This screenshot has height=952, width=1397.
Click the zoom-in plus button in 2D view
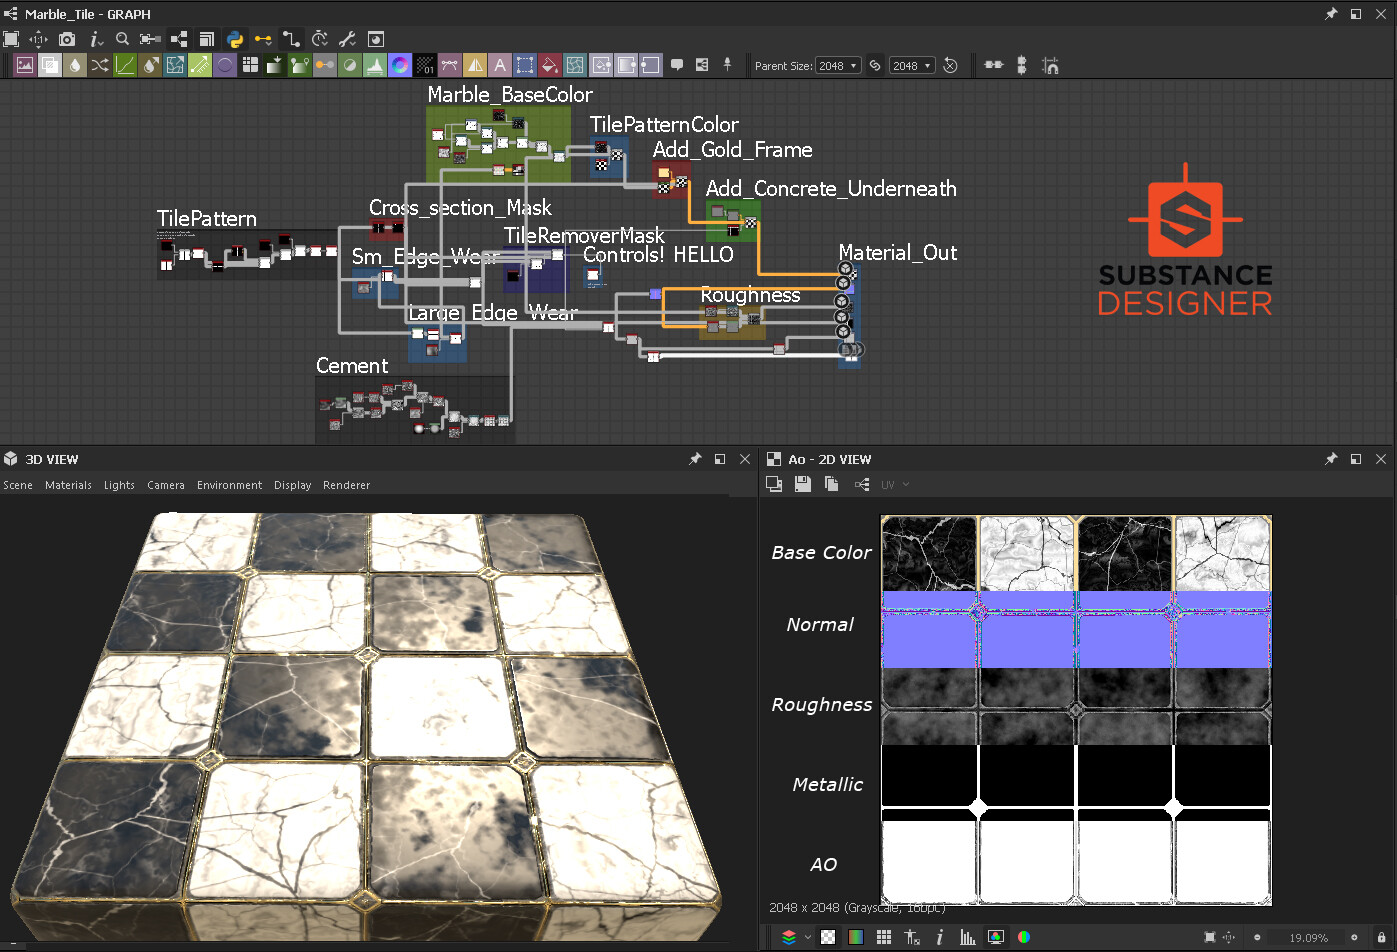[x=1354, y=937]
